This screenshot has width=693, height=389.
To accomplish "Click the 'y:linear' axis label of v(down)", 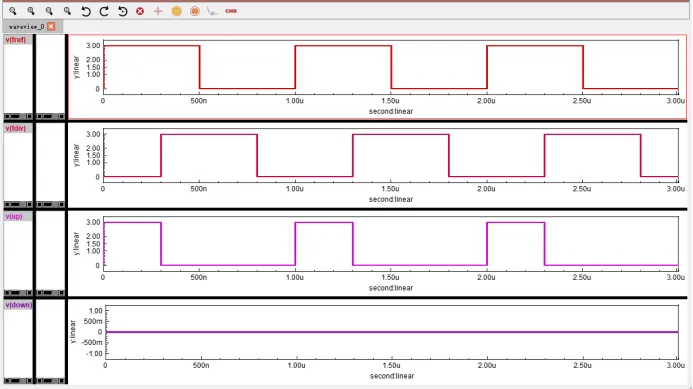I will pos(73,332).
